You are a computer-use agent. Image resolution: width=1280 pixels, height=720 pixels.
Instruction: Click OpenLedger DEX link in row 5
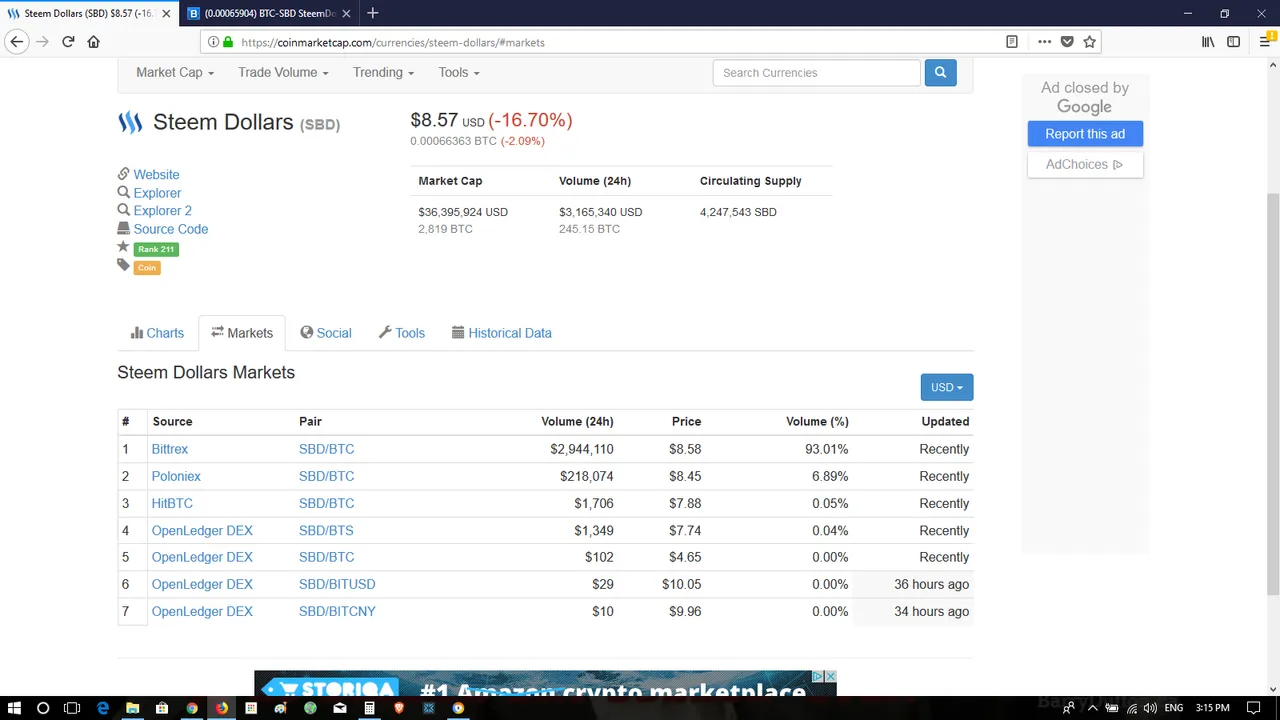[202, 557]
